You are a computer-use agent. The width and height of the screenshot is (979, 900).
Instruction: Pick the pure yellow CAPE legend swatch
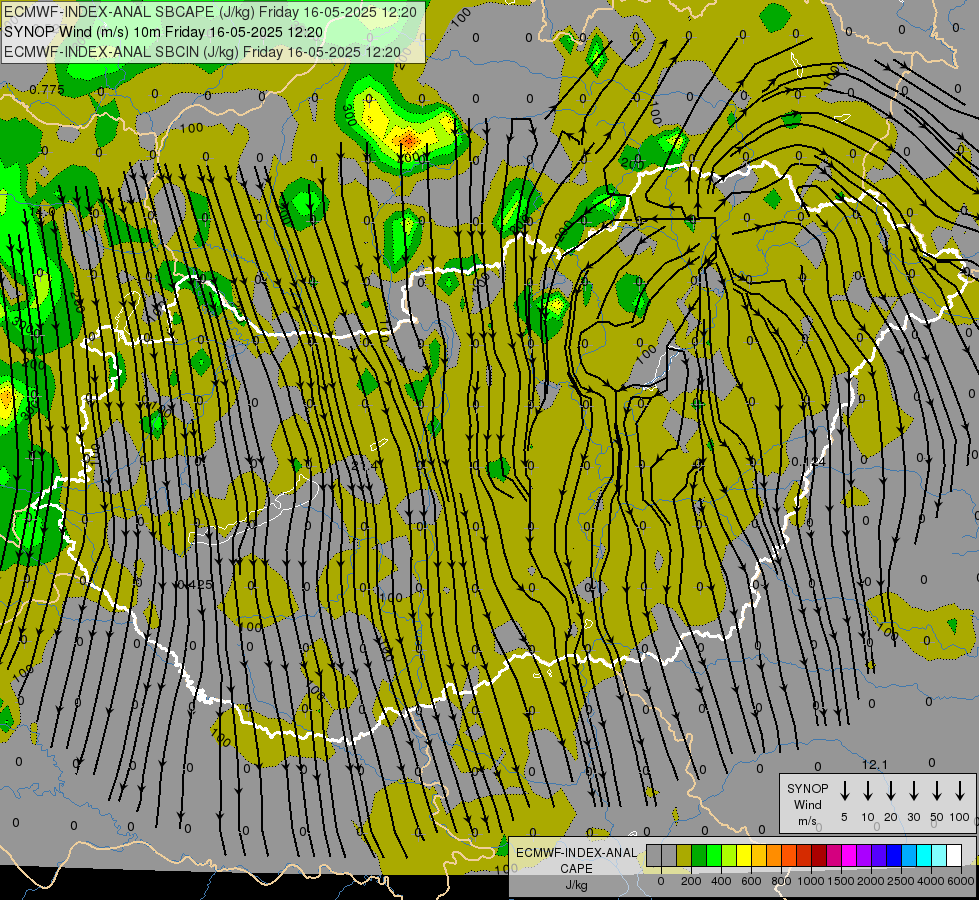point(744,856)
